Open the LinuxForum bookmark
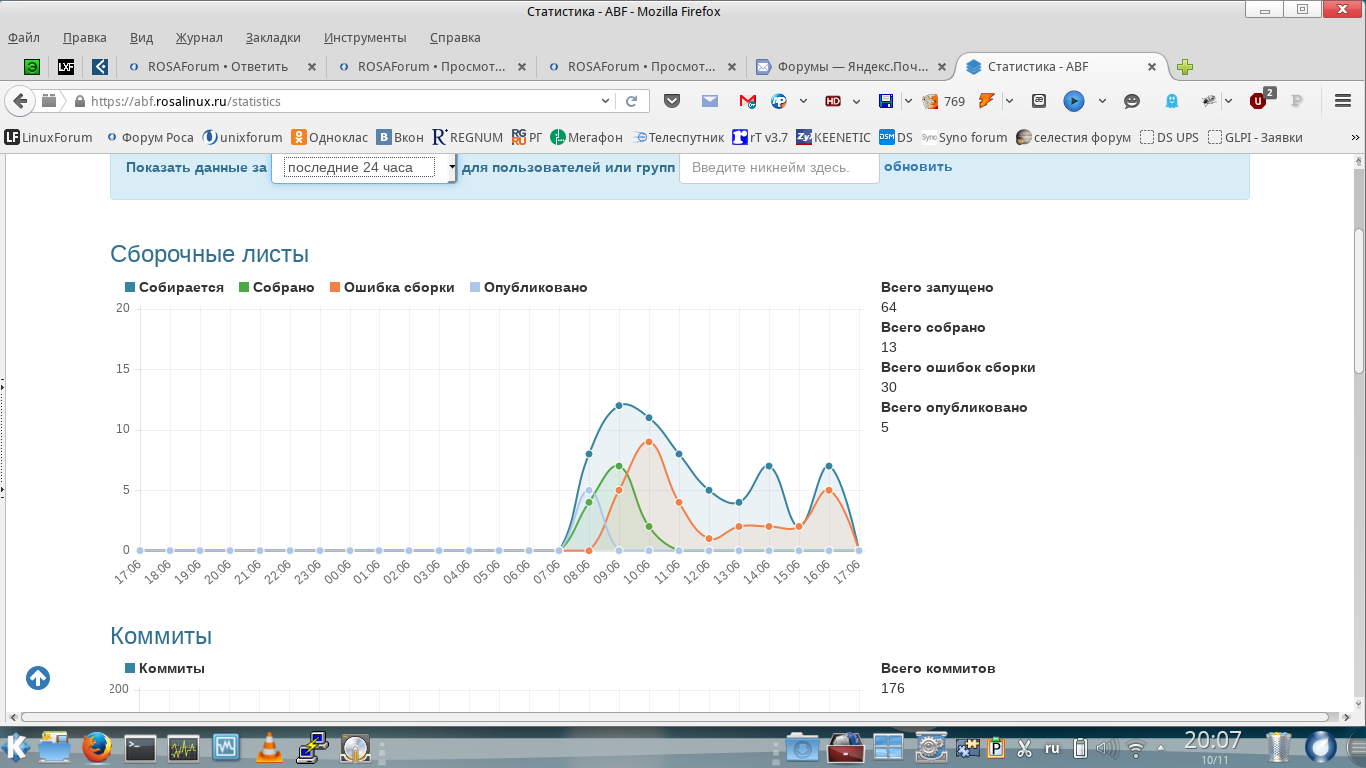Viewport: 1366px width, 768px height. point(49,138)
